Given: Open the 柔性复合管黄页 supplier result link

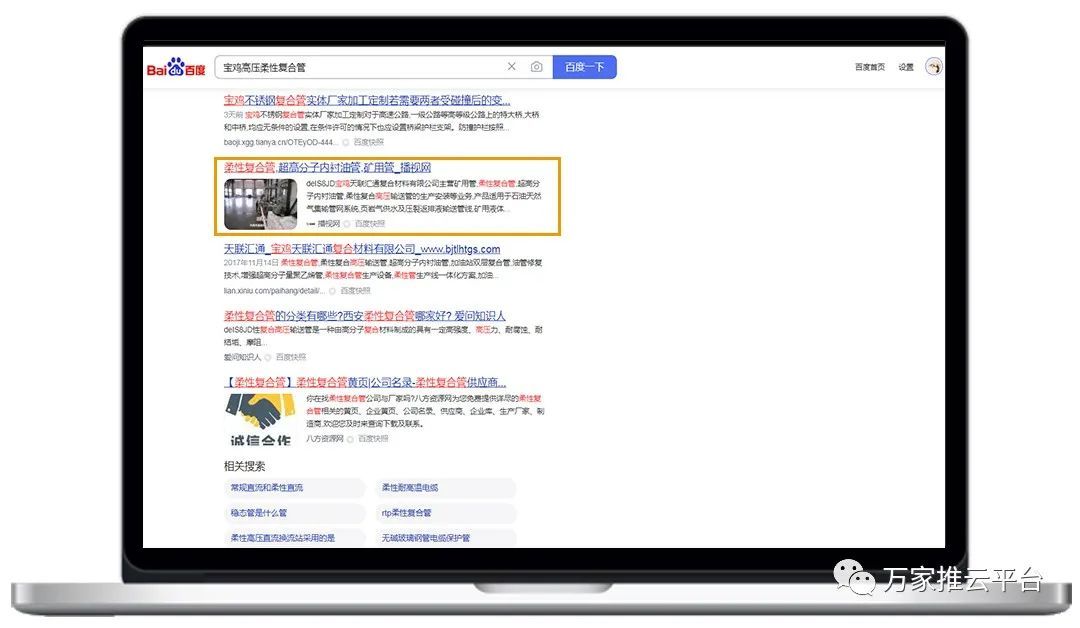Looking at the screenshot, I should [x=364, y=382].
